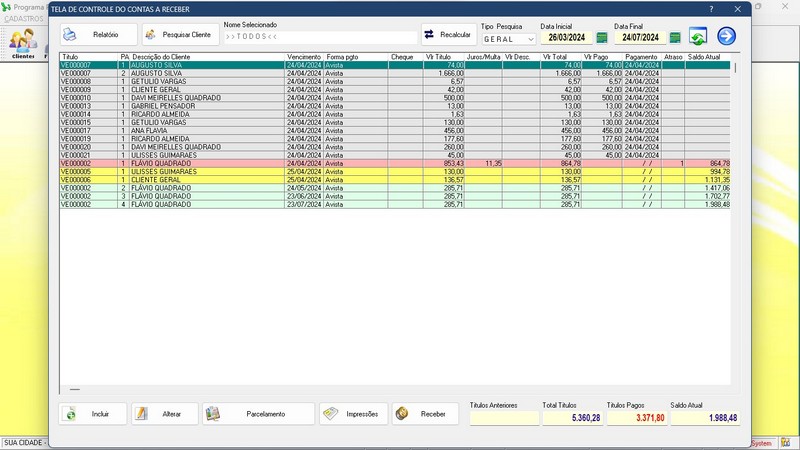Click the Vencimento column header
The image size is (800, 450).
pos(304,57)
